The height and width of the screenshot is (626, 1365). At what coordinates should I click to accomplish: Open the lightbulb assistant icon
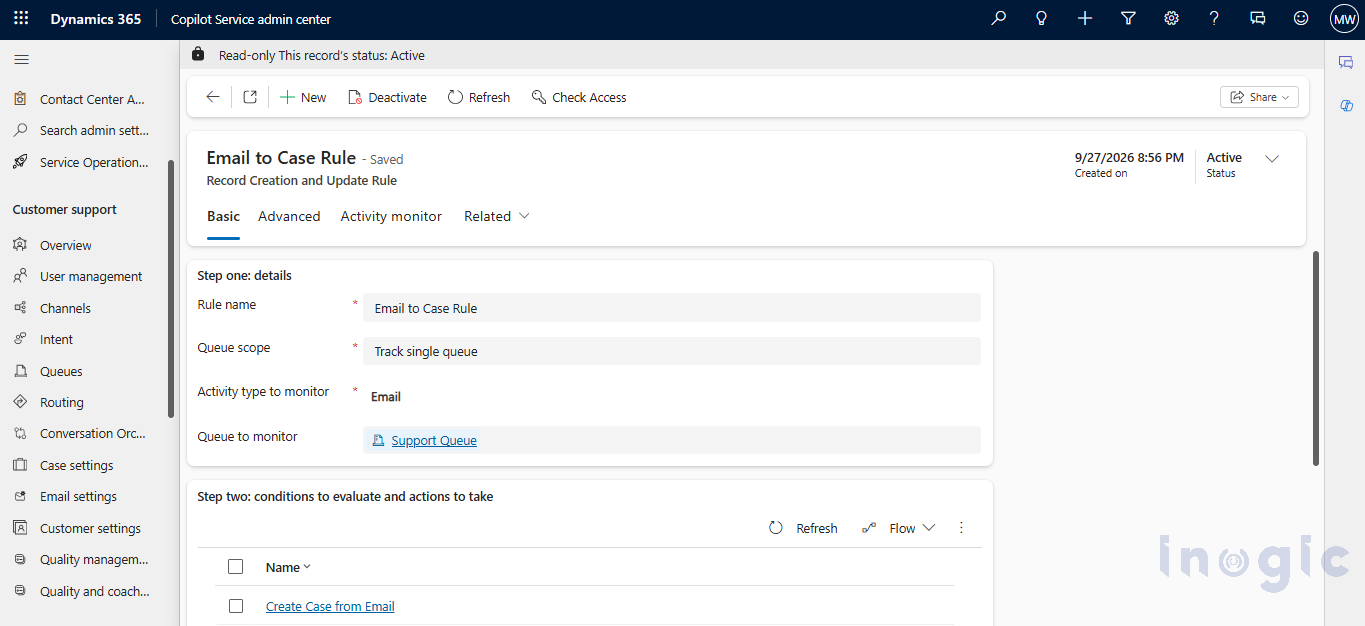pyautogui.click(x=1041, y=19)
